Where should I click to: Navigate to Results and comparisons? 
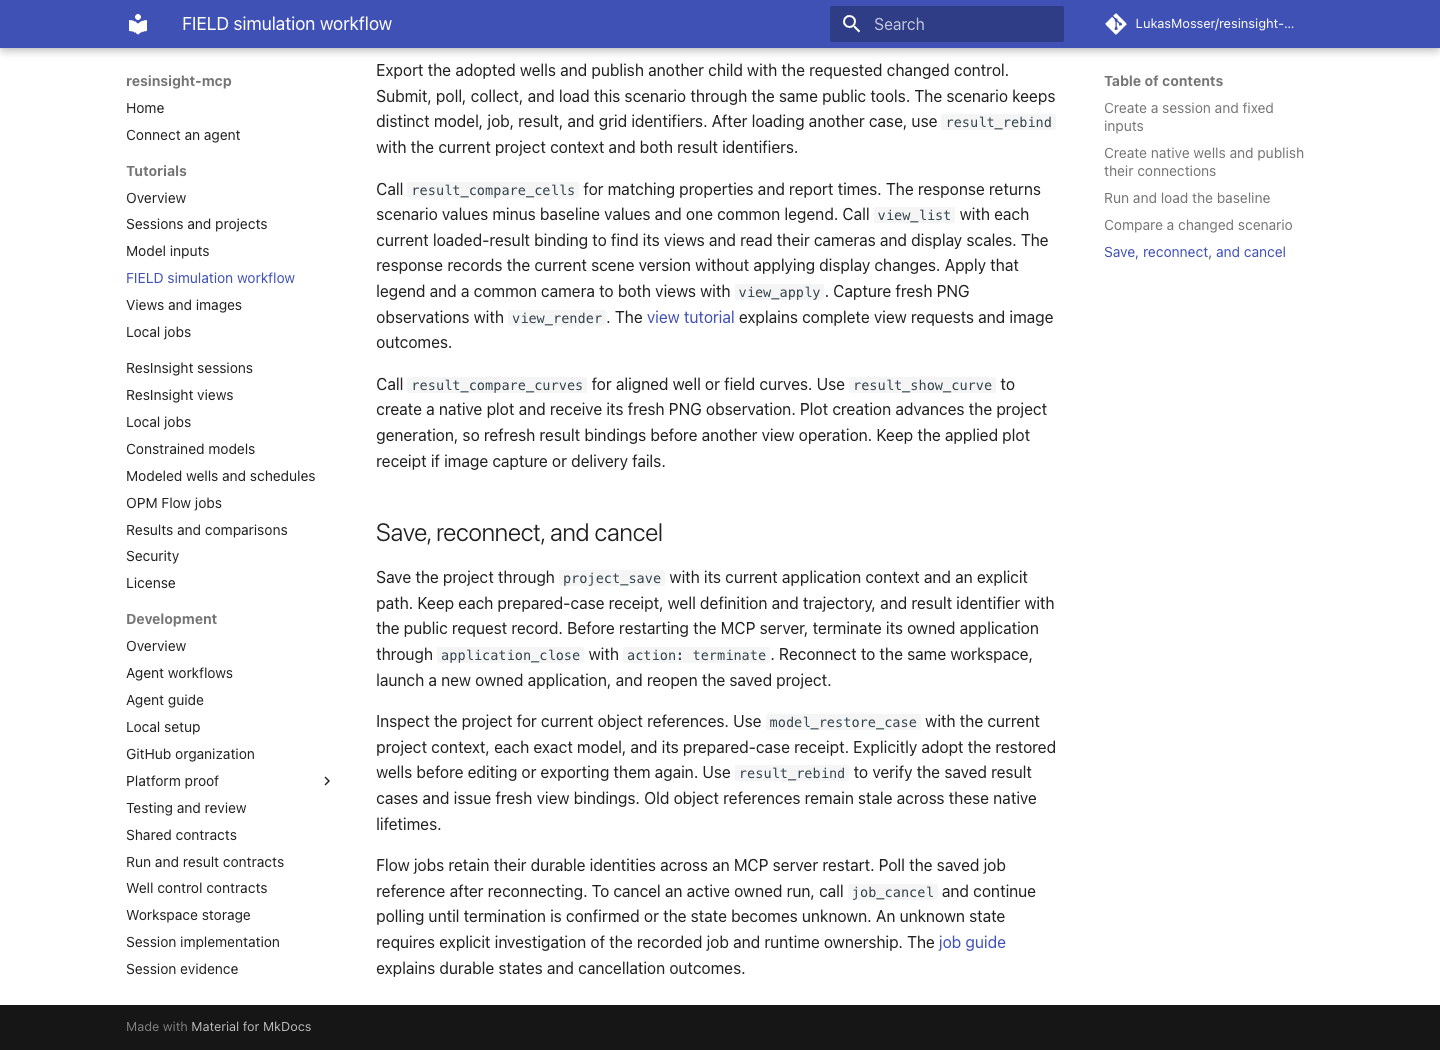pos(207,530)
